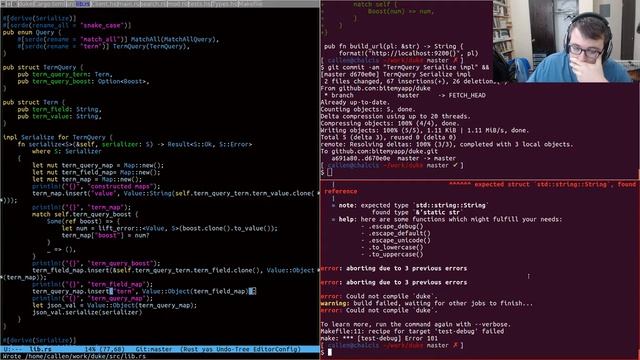Click the Git:master indicator in the mode line
This screenshot has height=360, width=640.
point(154,349)
